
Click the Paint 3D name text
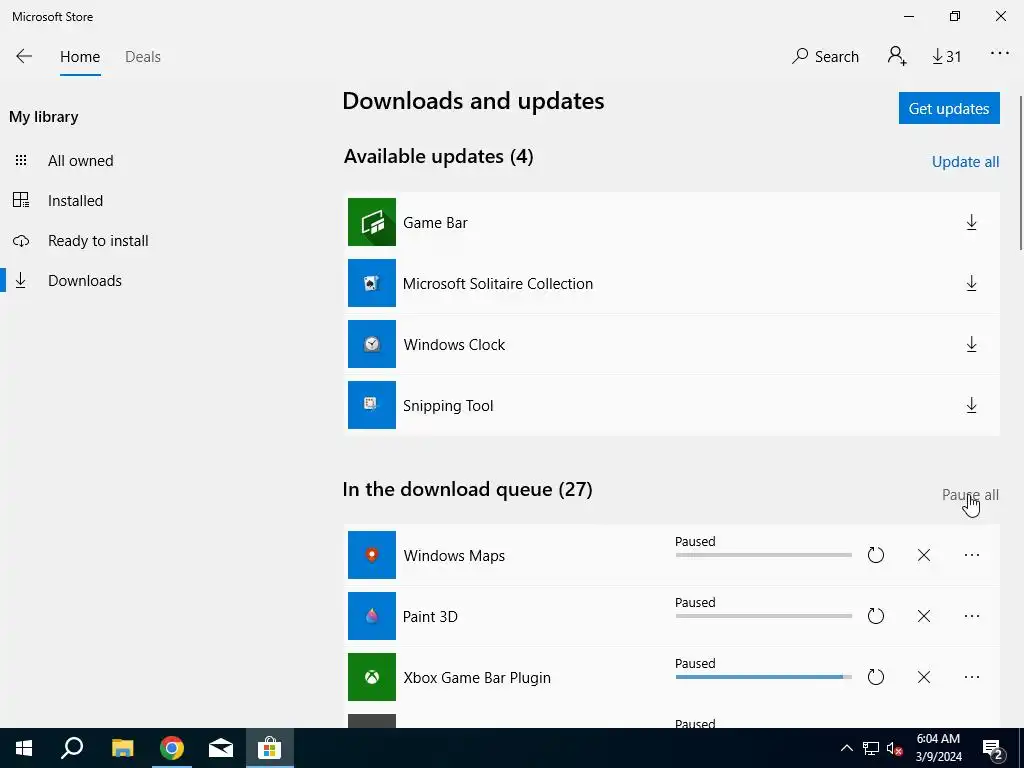pos(430,616)
